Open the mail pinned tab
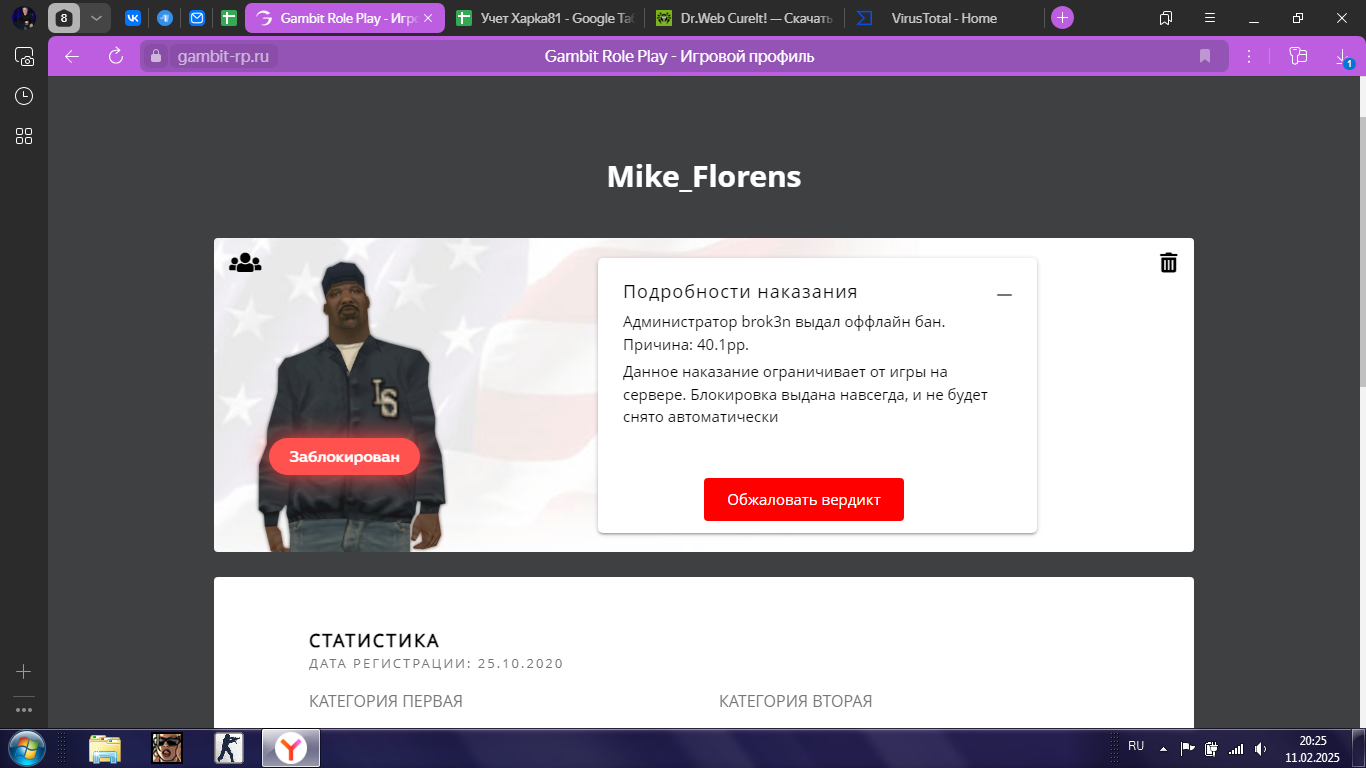 [197, 18]
